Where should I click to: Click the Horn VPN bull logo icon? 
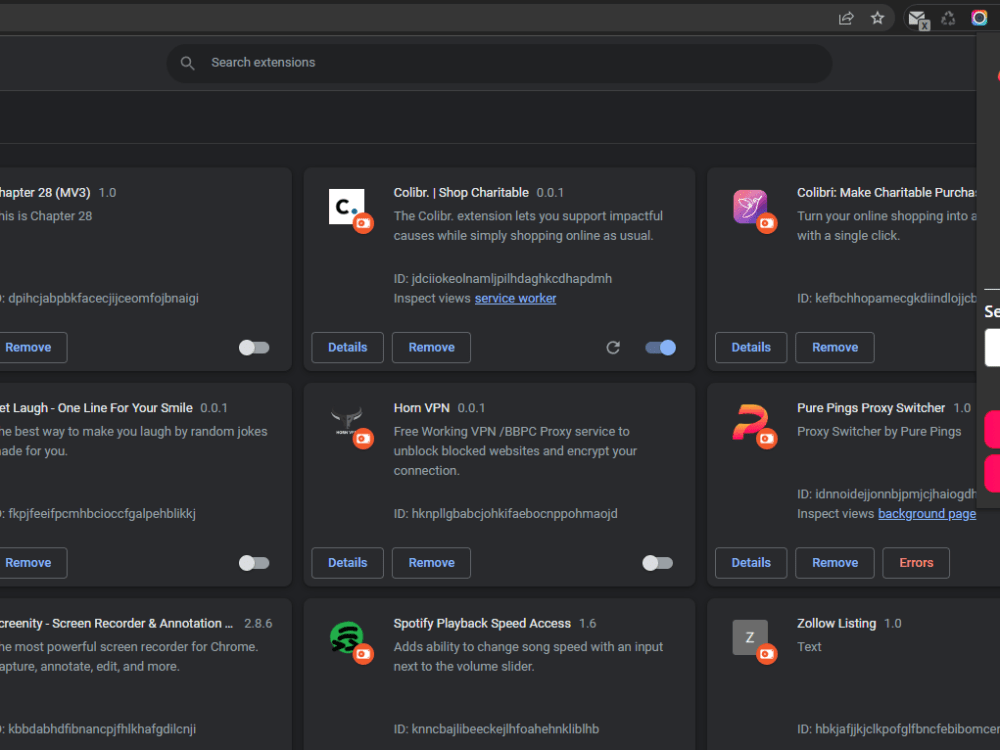click(347, 422)
